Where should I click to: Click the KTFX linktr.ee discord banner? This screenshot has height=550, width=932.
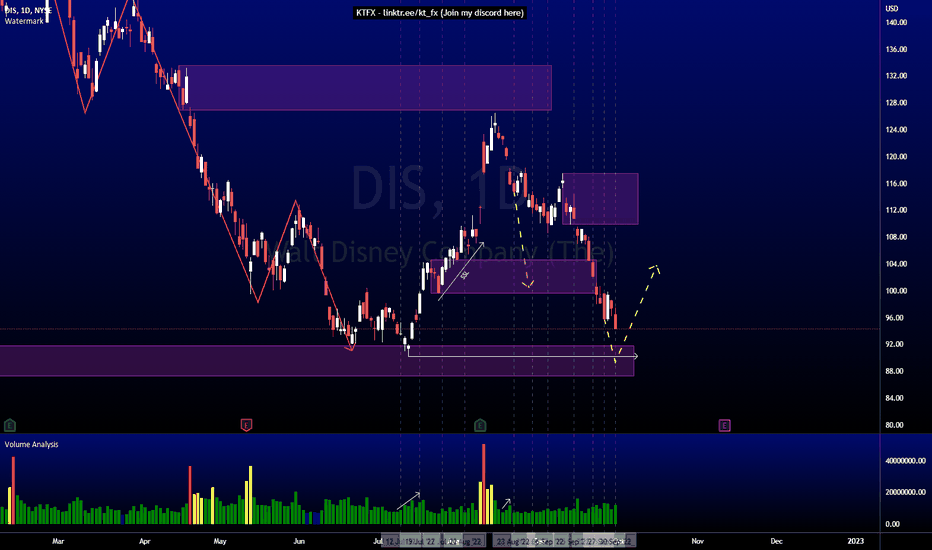click(440, 12)
